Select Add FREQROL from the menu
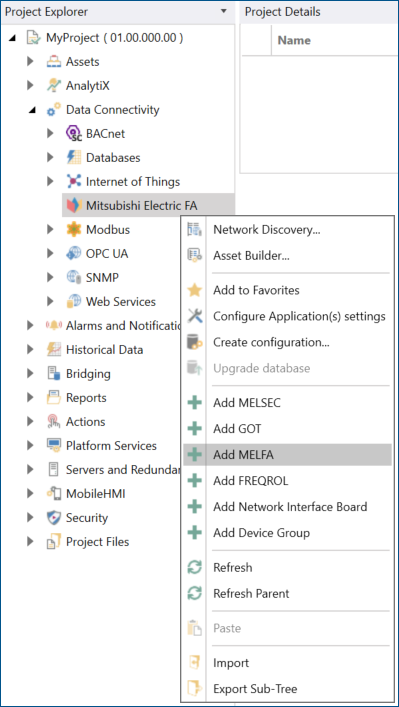This screenshot has width=399, height=707. 289,481
